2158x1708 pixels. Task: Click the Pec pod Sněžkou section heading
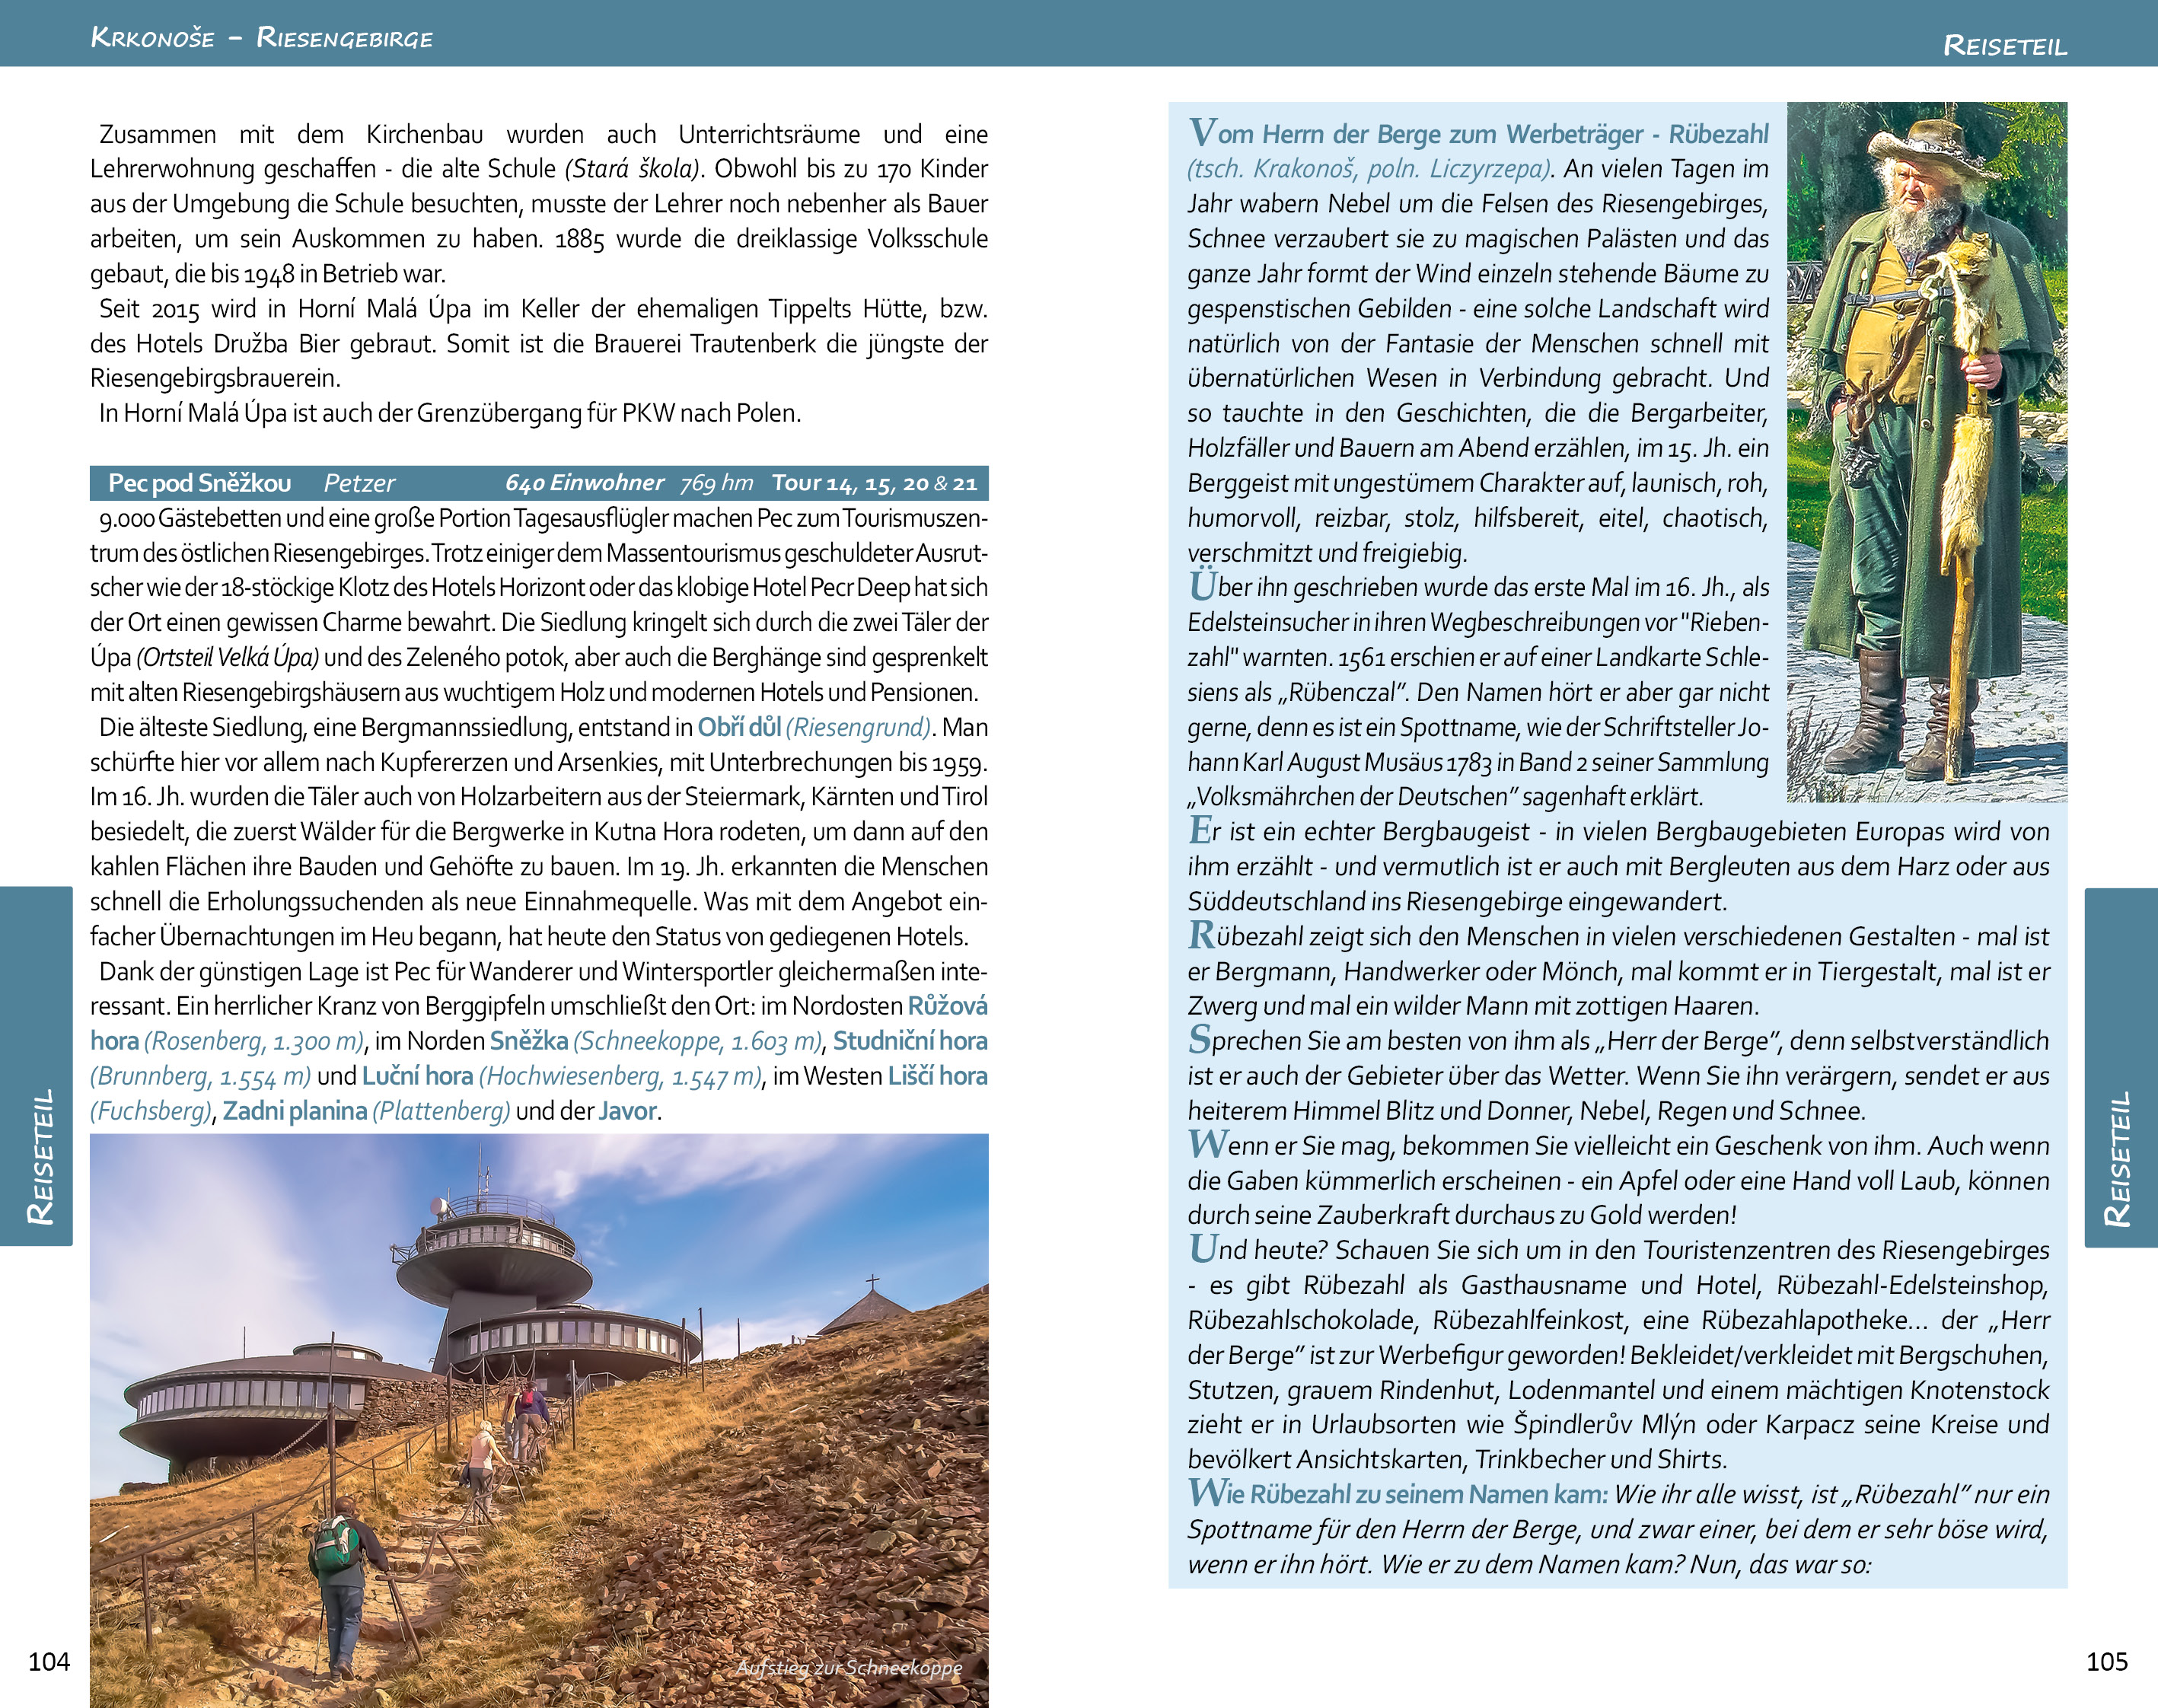click(199, 483)
